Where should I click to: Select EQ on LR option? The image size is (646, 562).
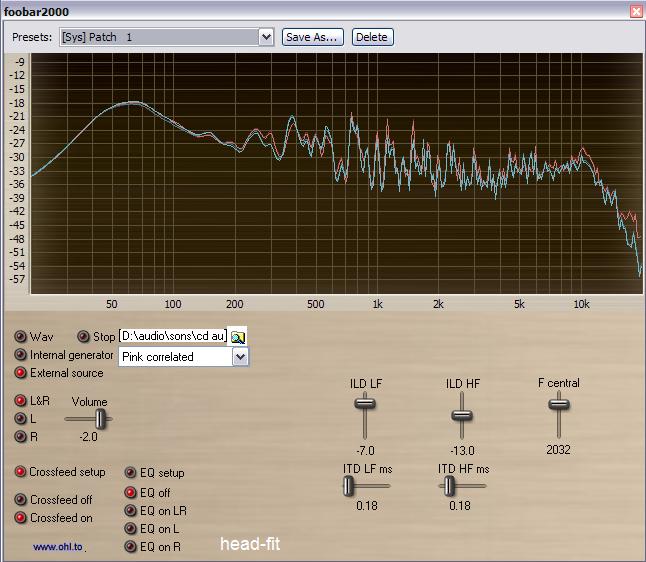tap(131, 510)
